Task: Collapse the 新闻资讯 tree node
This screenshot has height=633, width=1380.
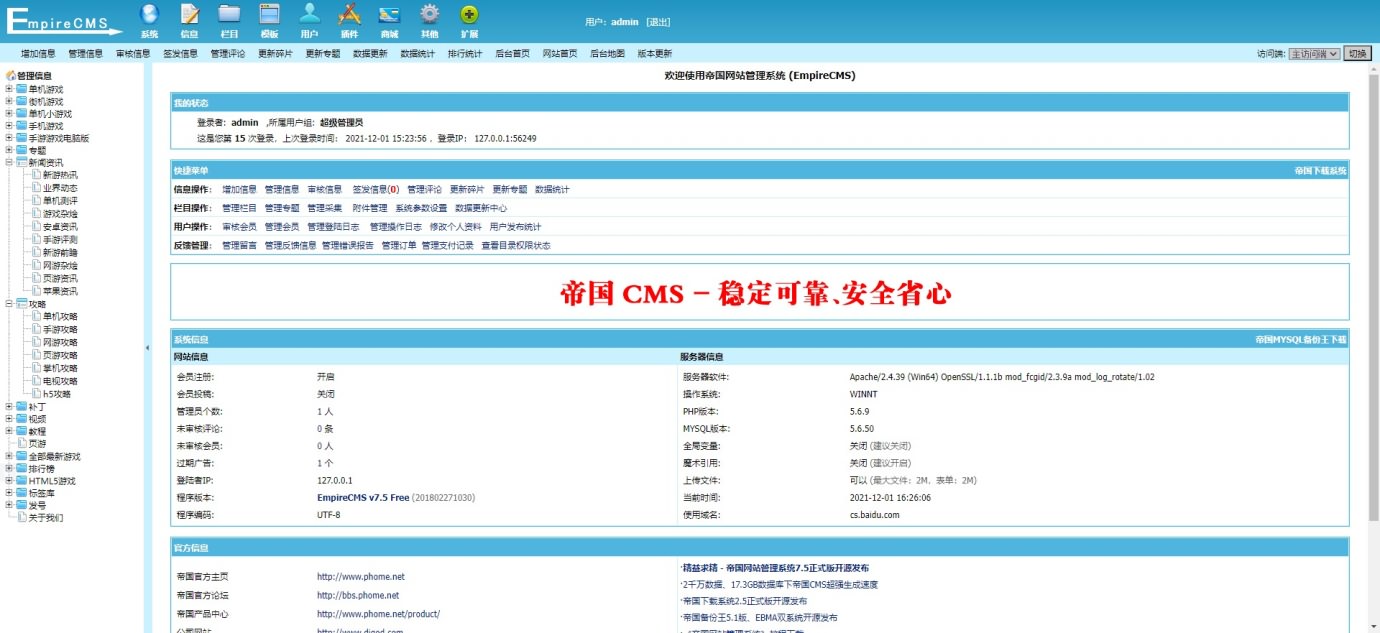Action: (x=9, y=162)
